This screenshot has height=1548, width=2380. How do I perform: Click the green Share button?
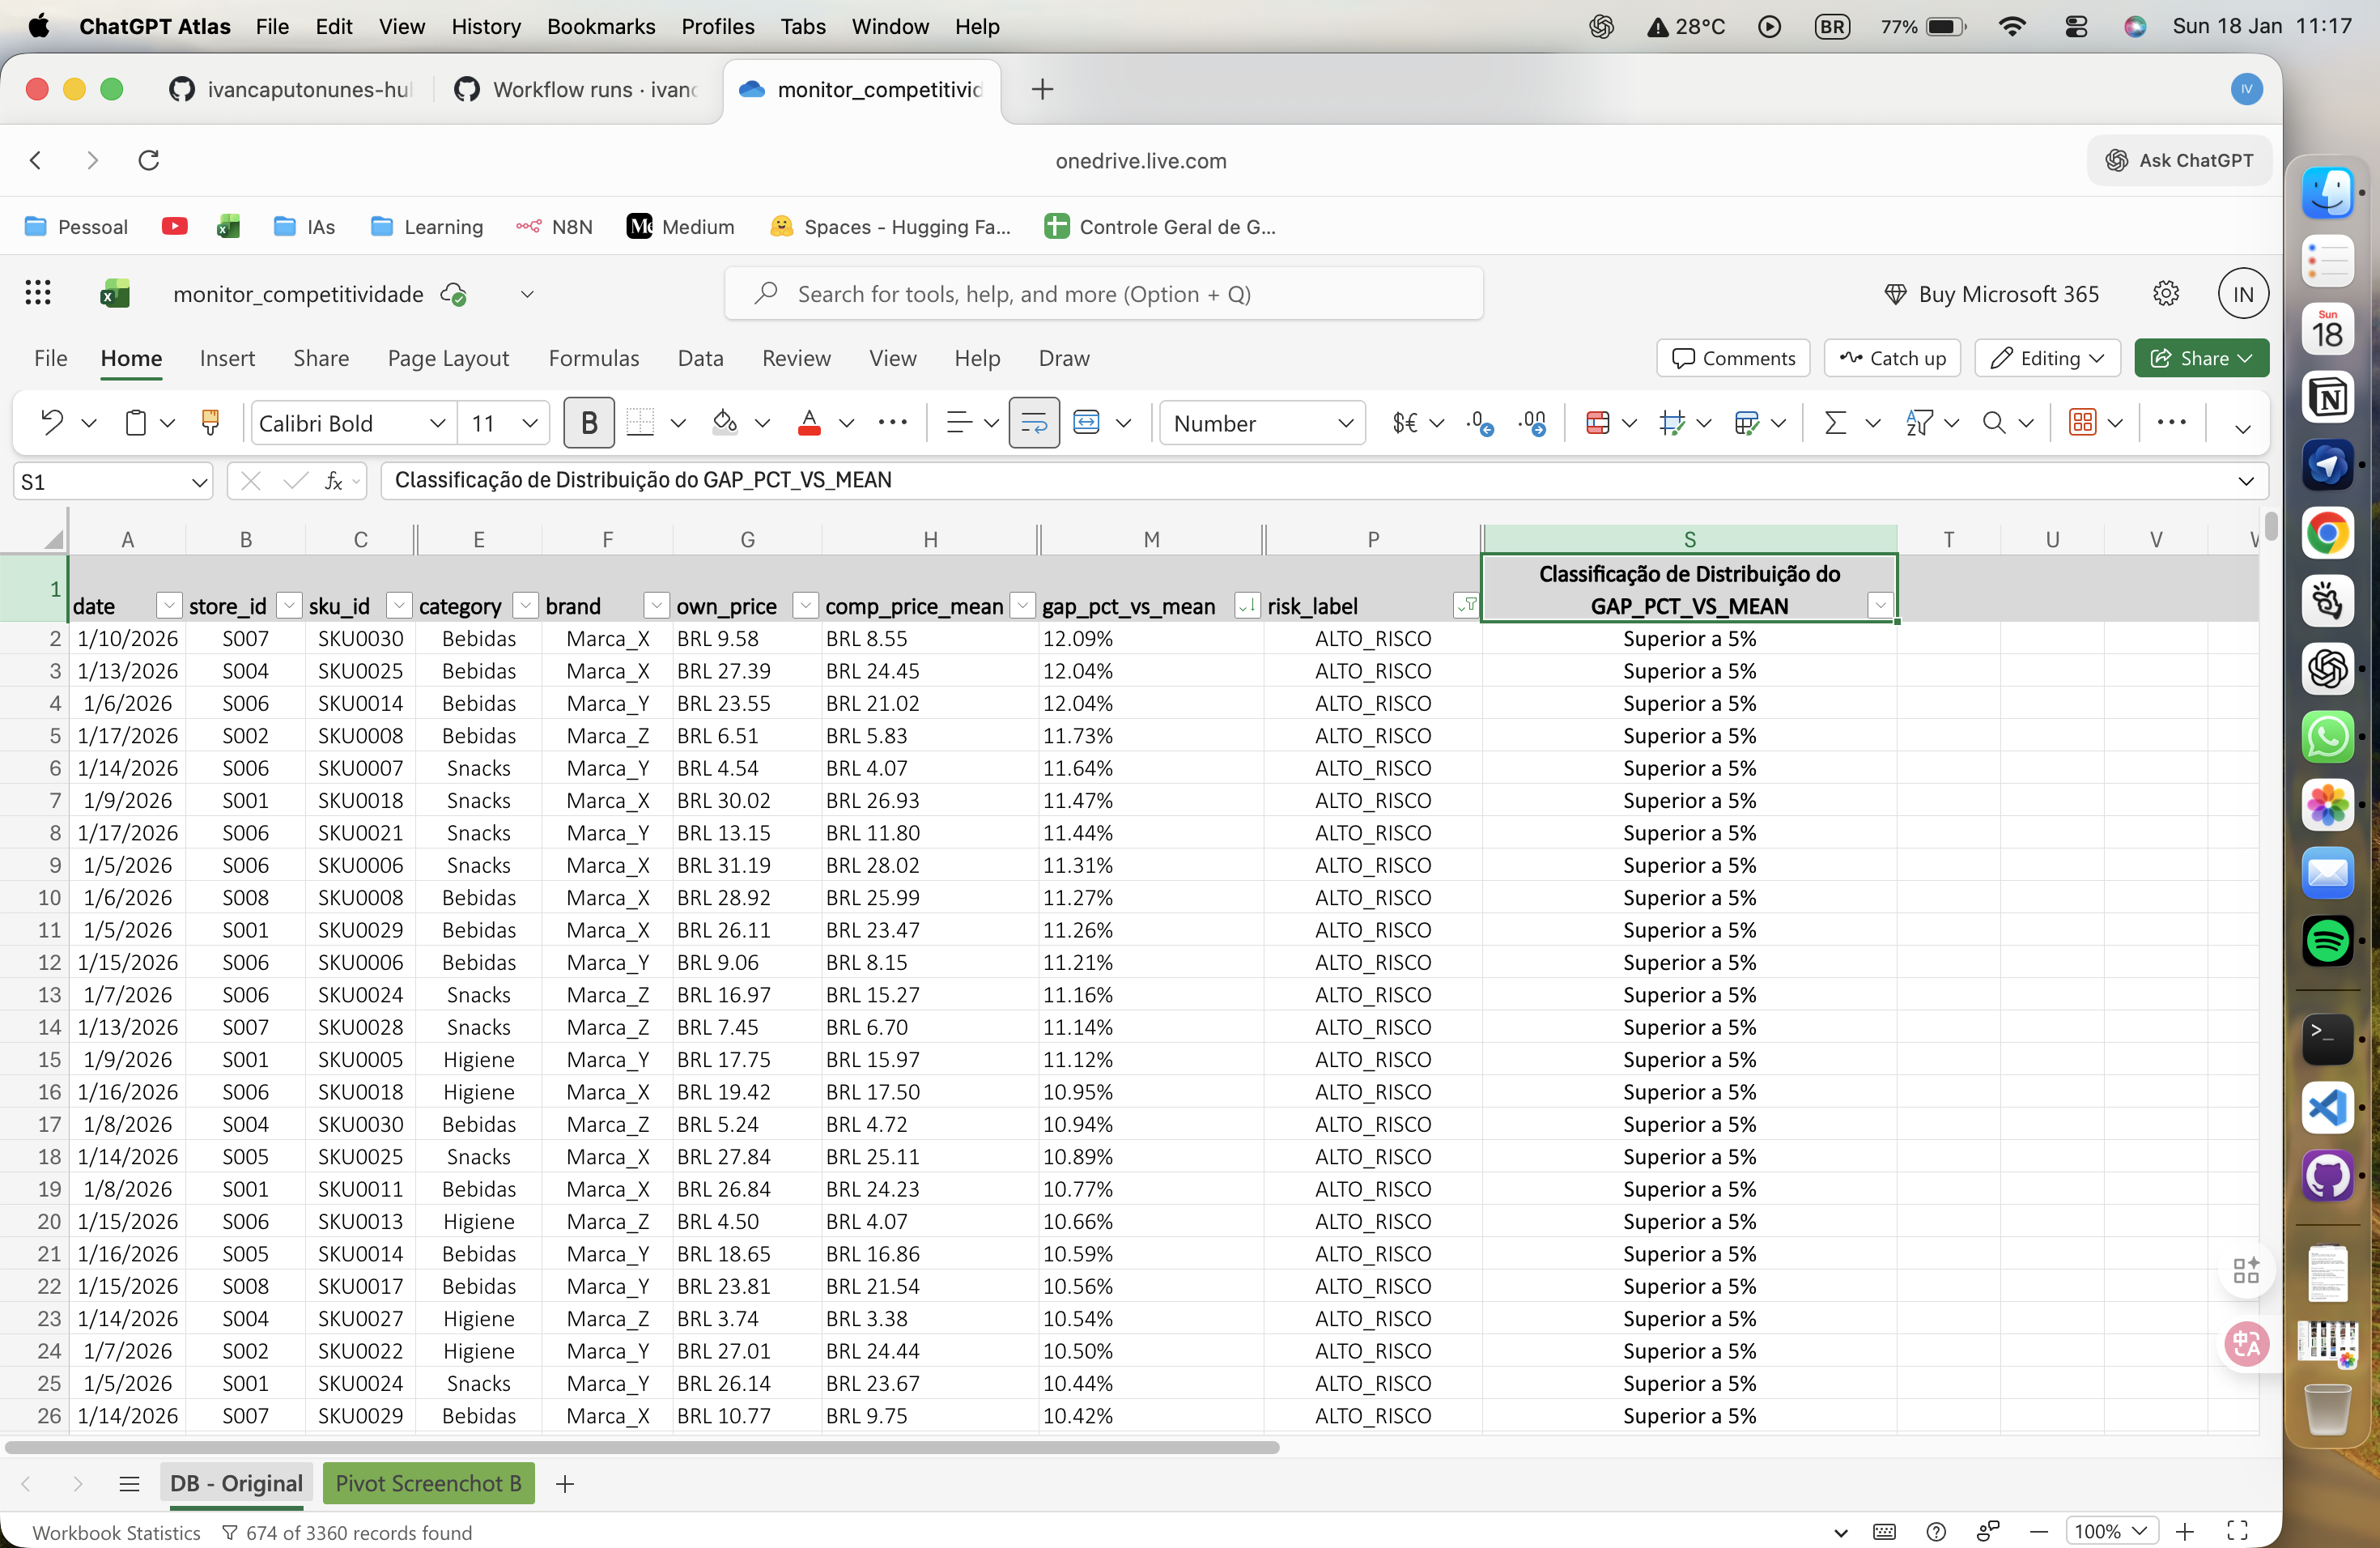pyautogui.click(x=2201, y=358)
